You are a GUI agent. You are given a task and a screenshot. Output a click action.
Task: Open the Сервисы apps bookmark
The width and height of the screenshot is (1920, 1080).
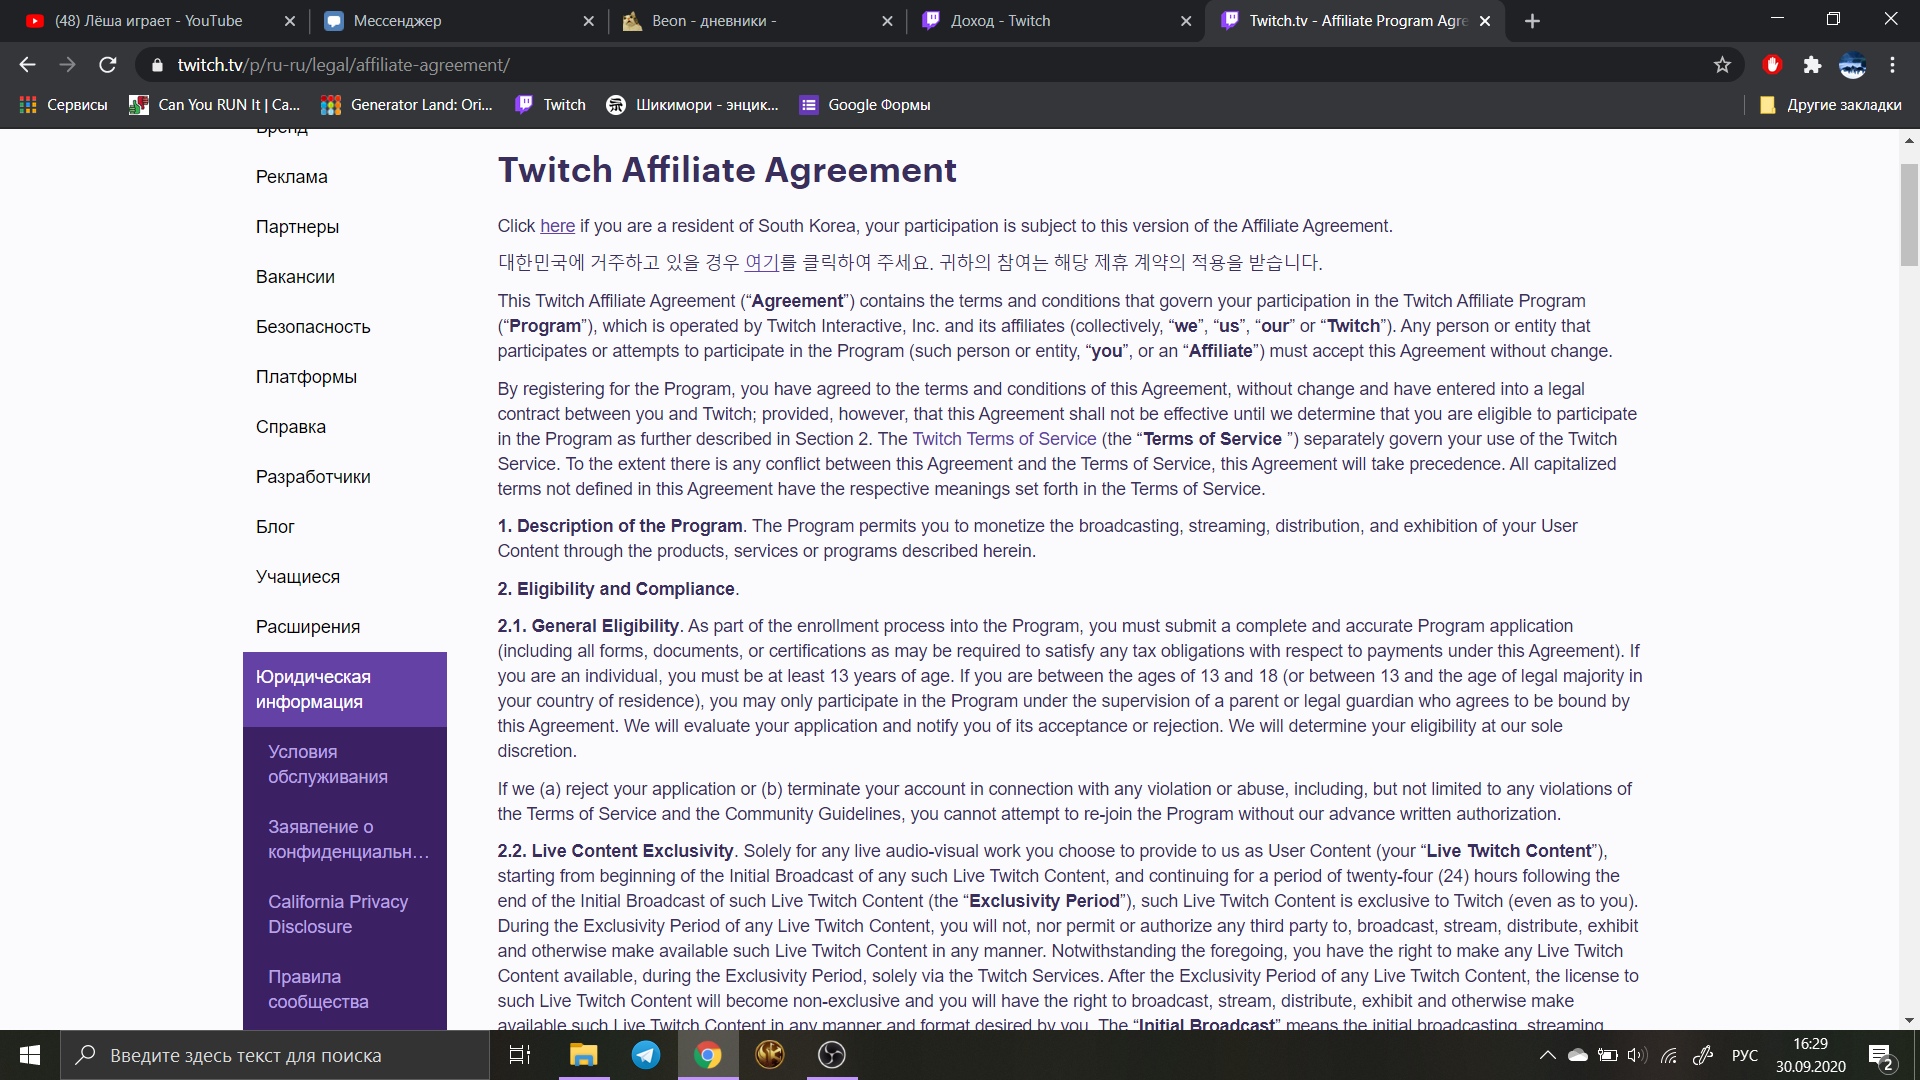63,105
